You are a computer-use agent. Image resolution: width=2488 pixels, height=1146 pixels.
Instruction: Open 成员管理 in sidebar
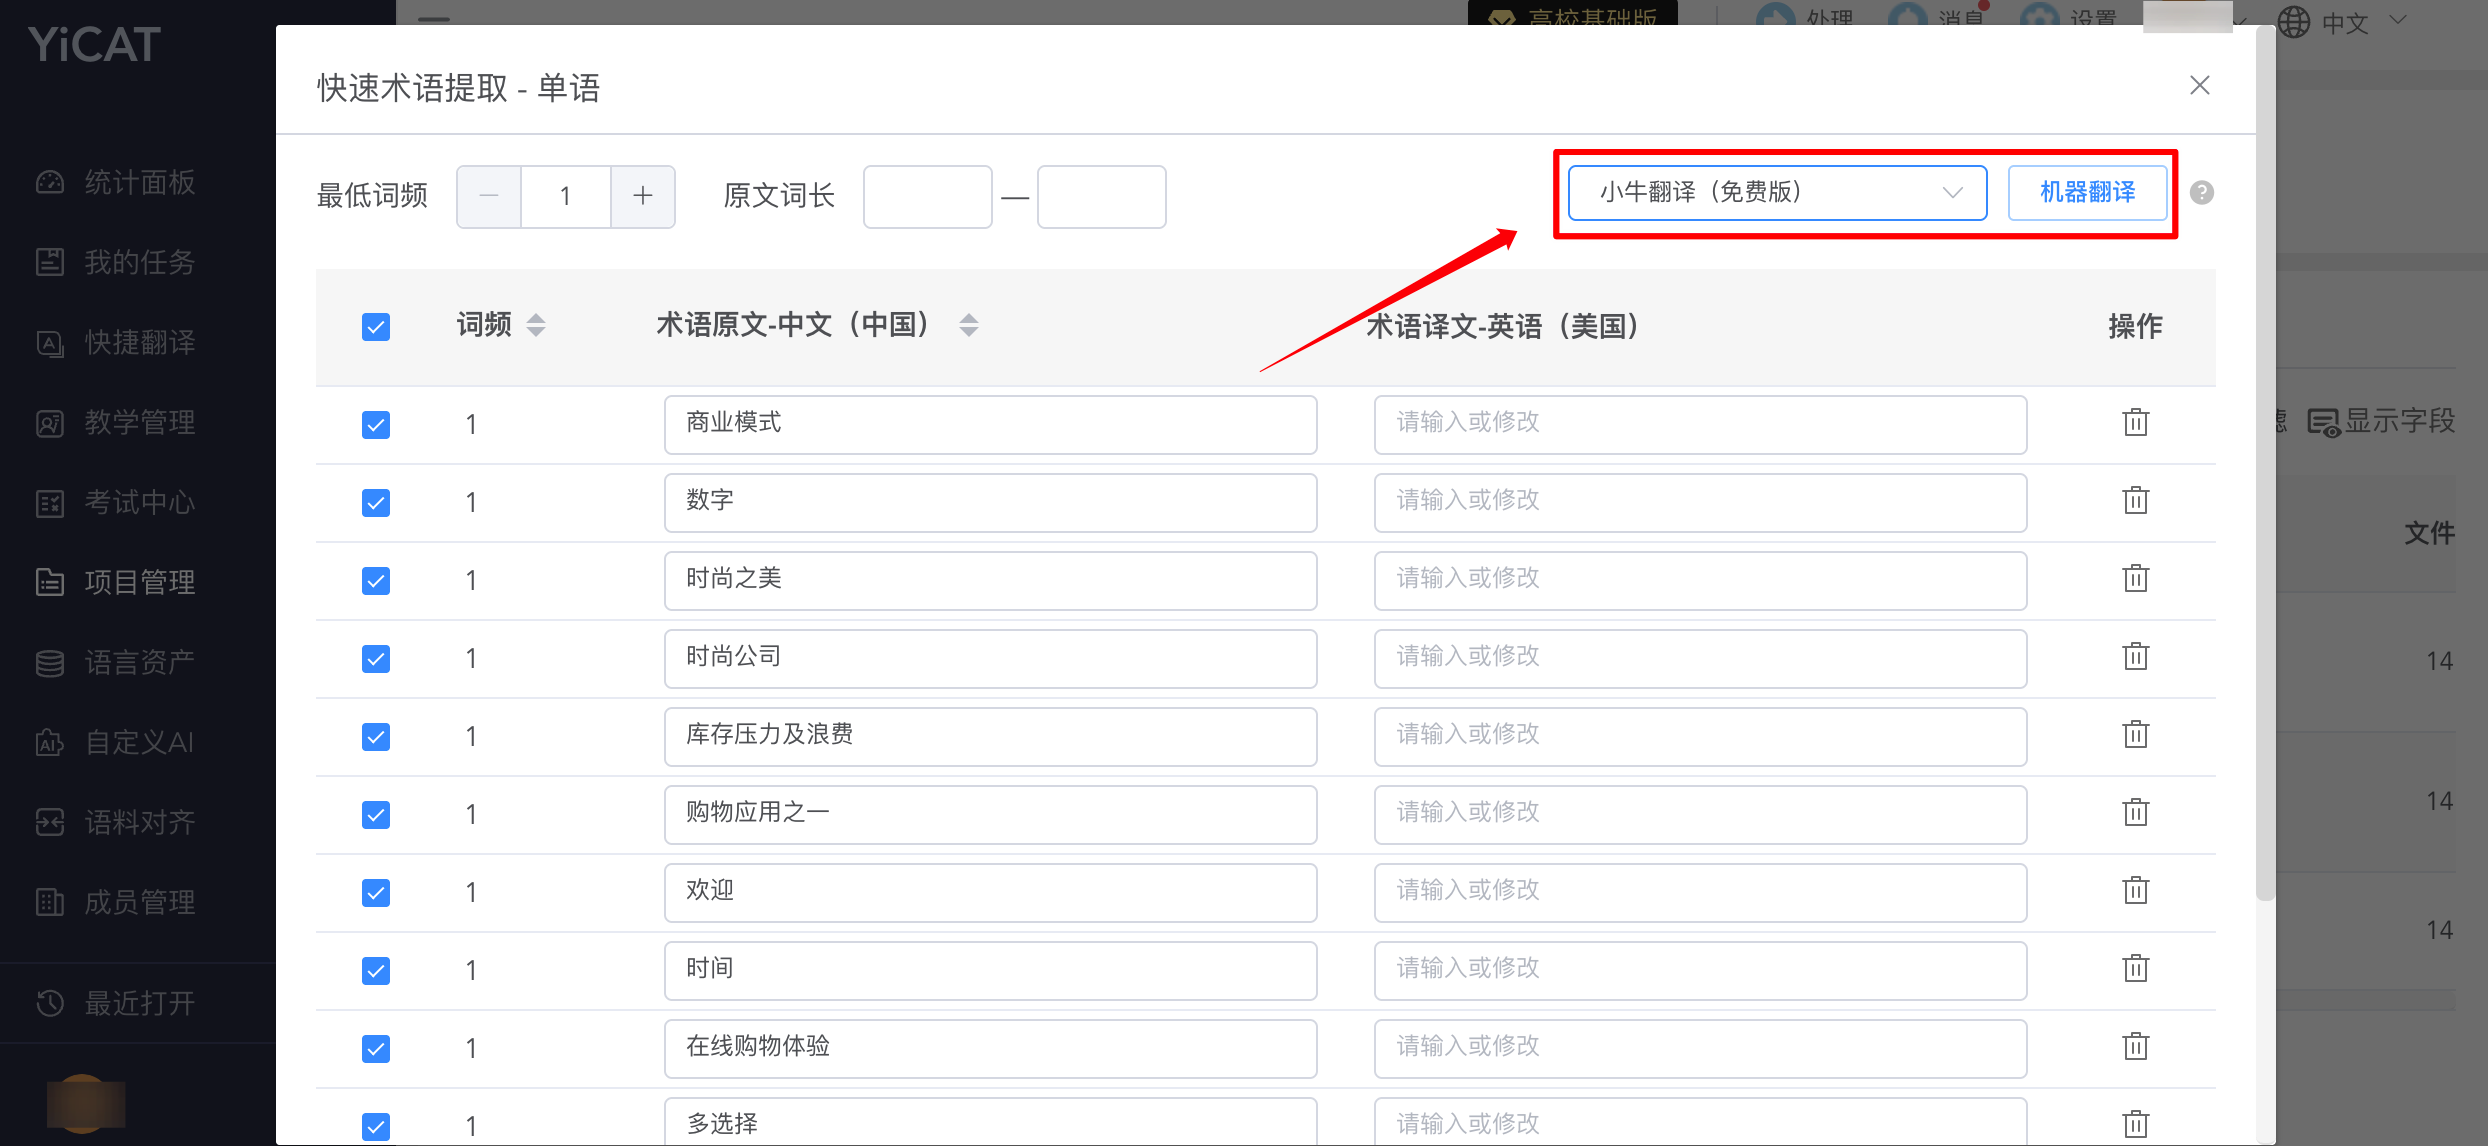118,902
